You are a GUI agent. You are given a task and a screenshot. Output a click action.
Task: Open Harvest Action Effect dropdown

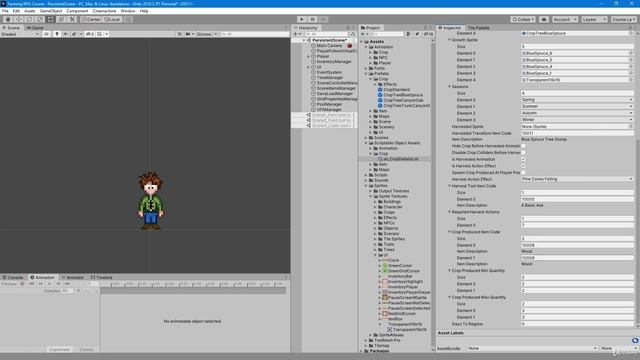click(x=577, y=179)
